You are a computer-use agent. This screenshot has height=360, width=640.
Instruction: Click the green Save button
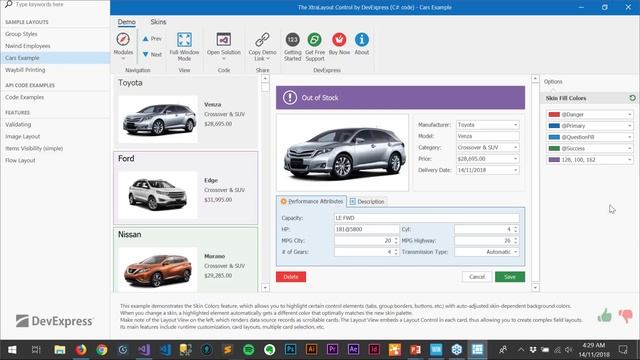[510, 277]
